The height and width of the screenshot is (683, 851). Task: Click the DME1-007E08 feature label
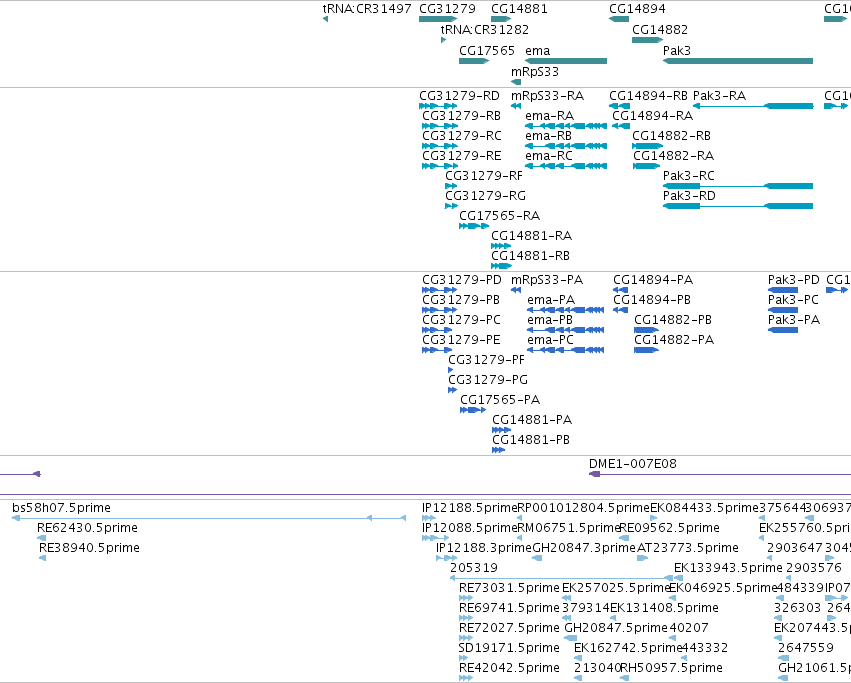(633, 464)
